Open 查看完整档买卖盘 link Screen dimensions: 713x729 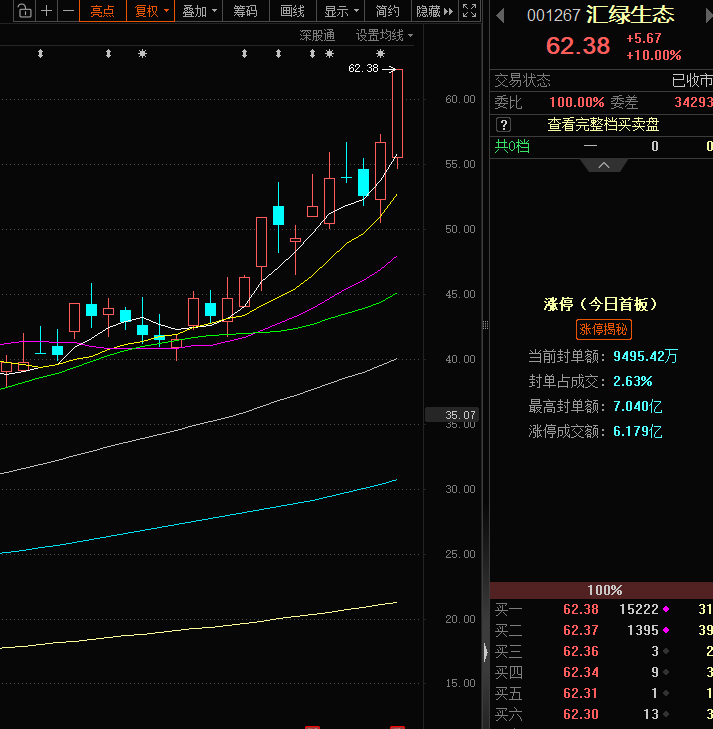(603, 125)
